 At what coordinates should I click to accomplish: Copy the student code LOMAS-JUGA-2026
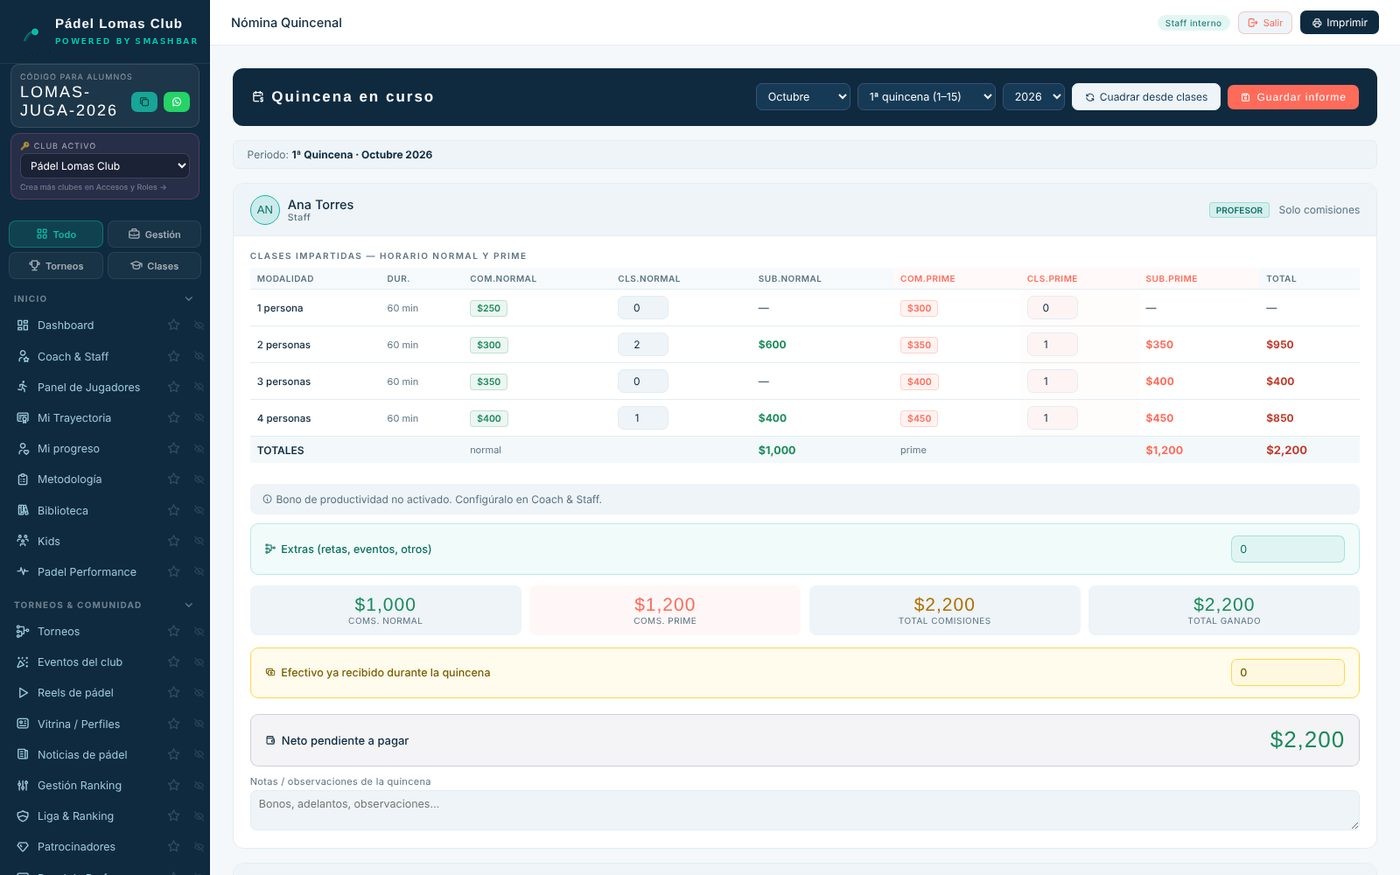click(144, 102)
